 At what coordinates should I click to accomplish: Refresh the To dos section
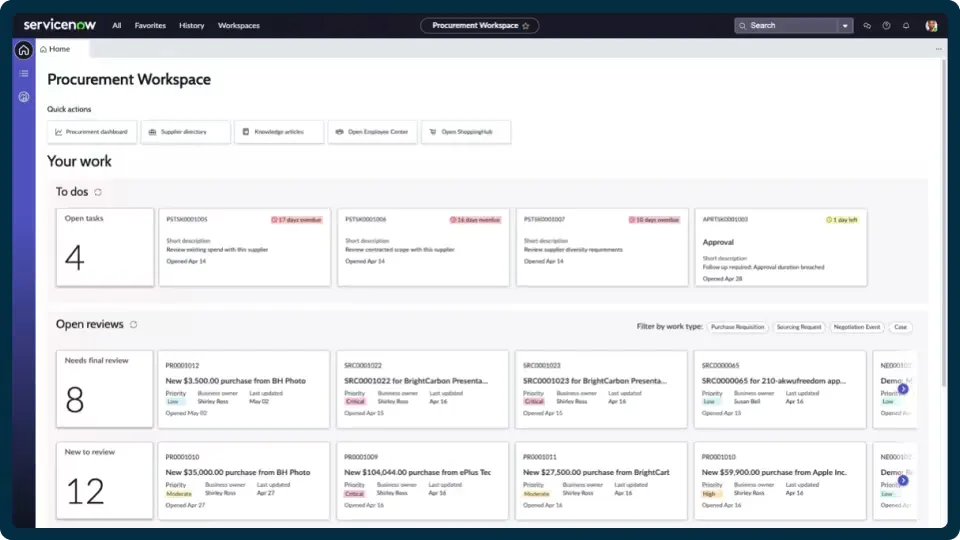point(98,192)
